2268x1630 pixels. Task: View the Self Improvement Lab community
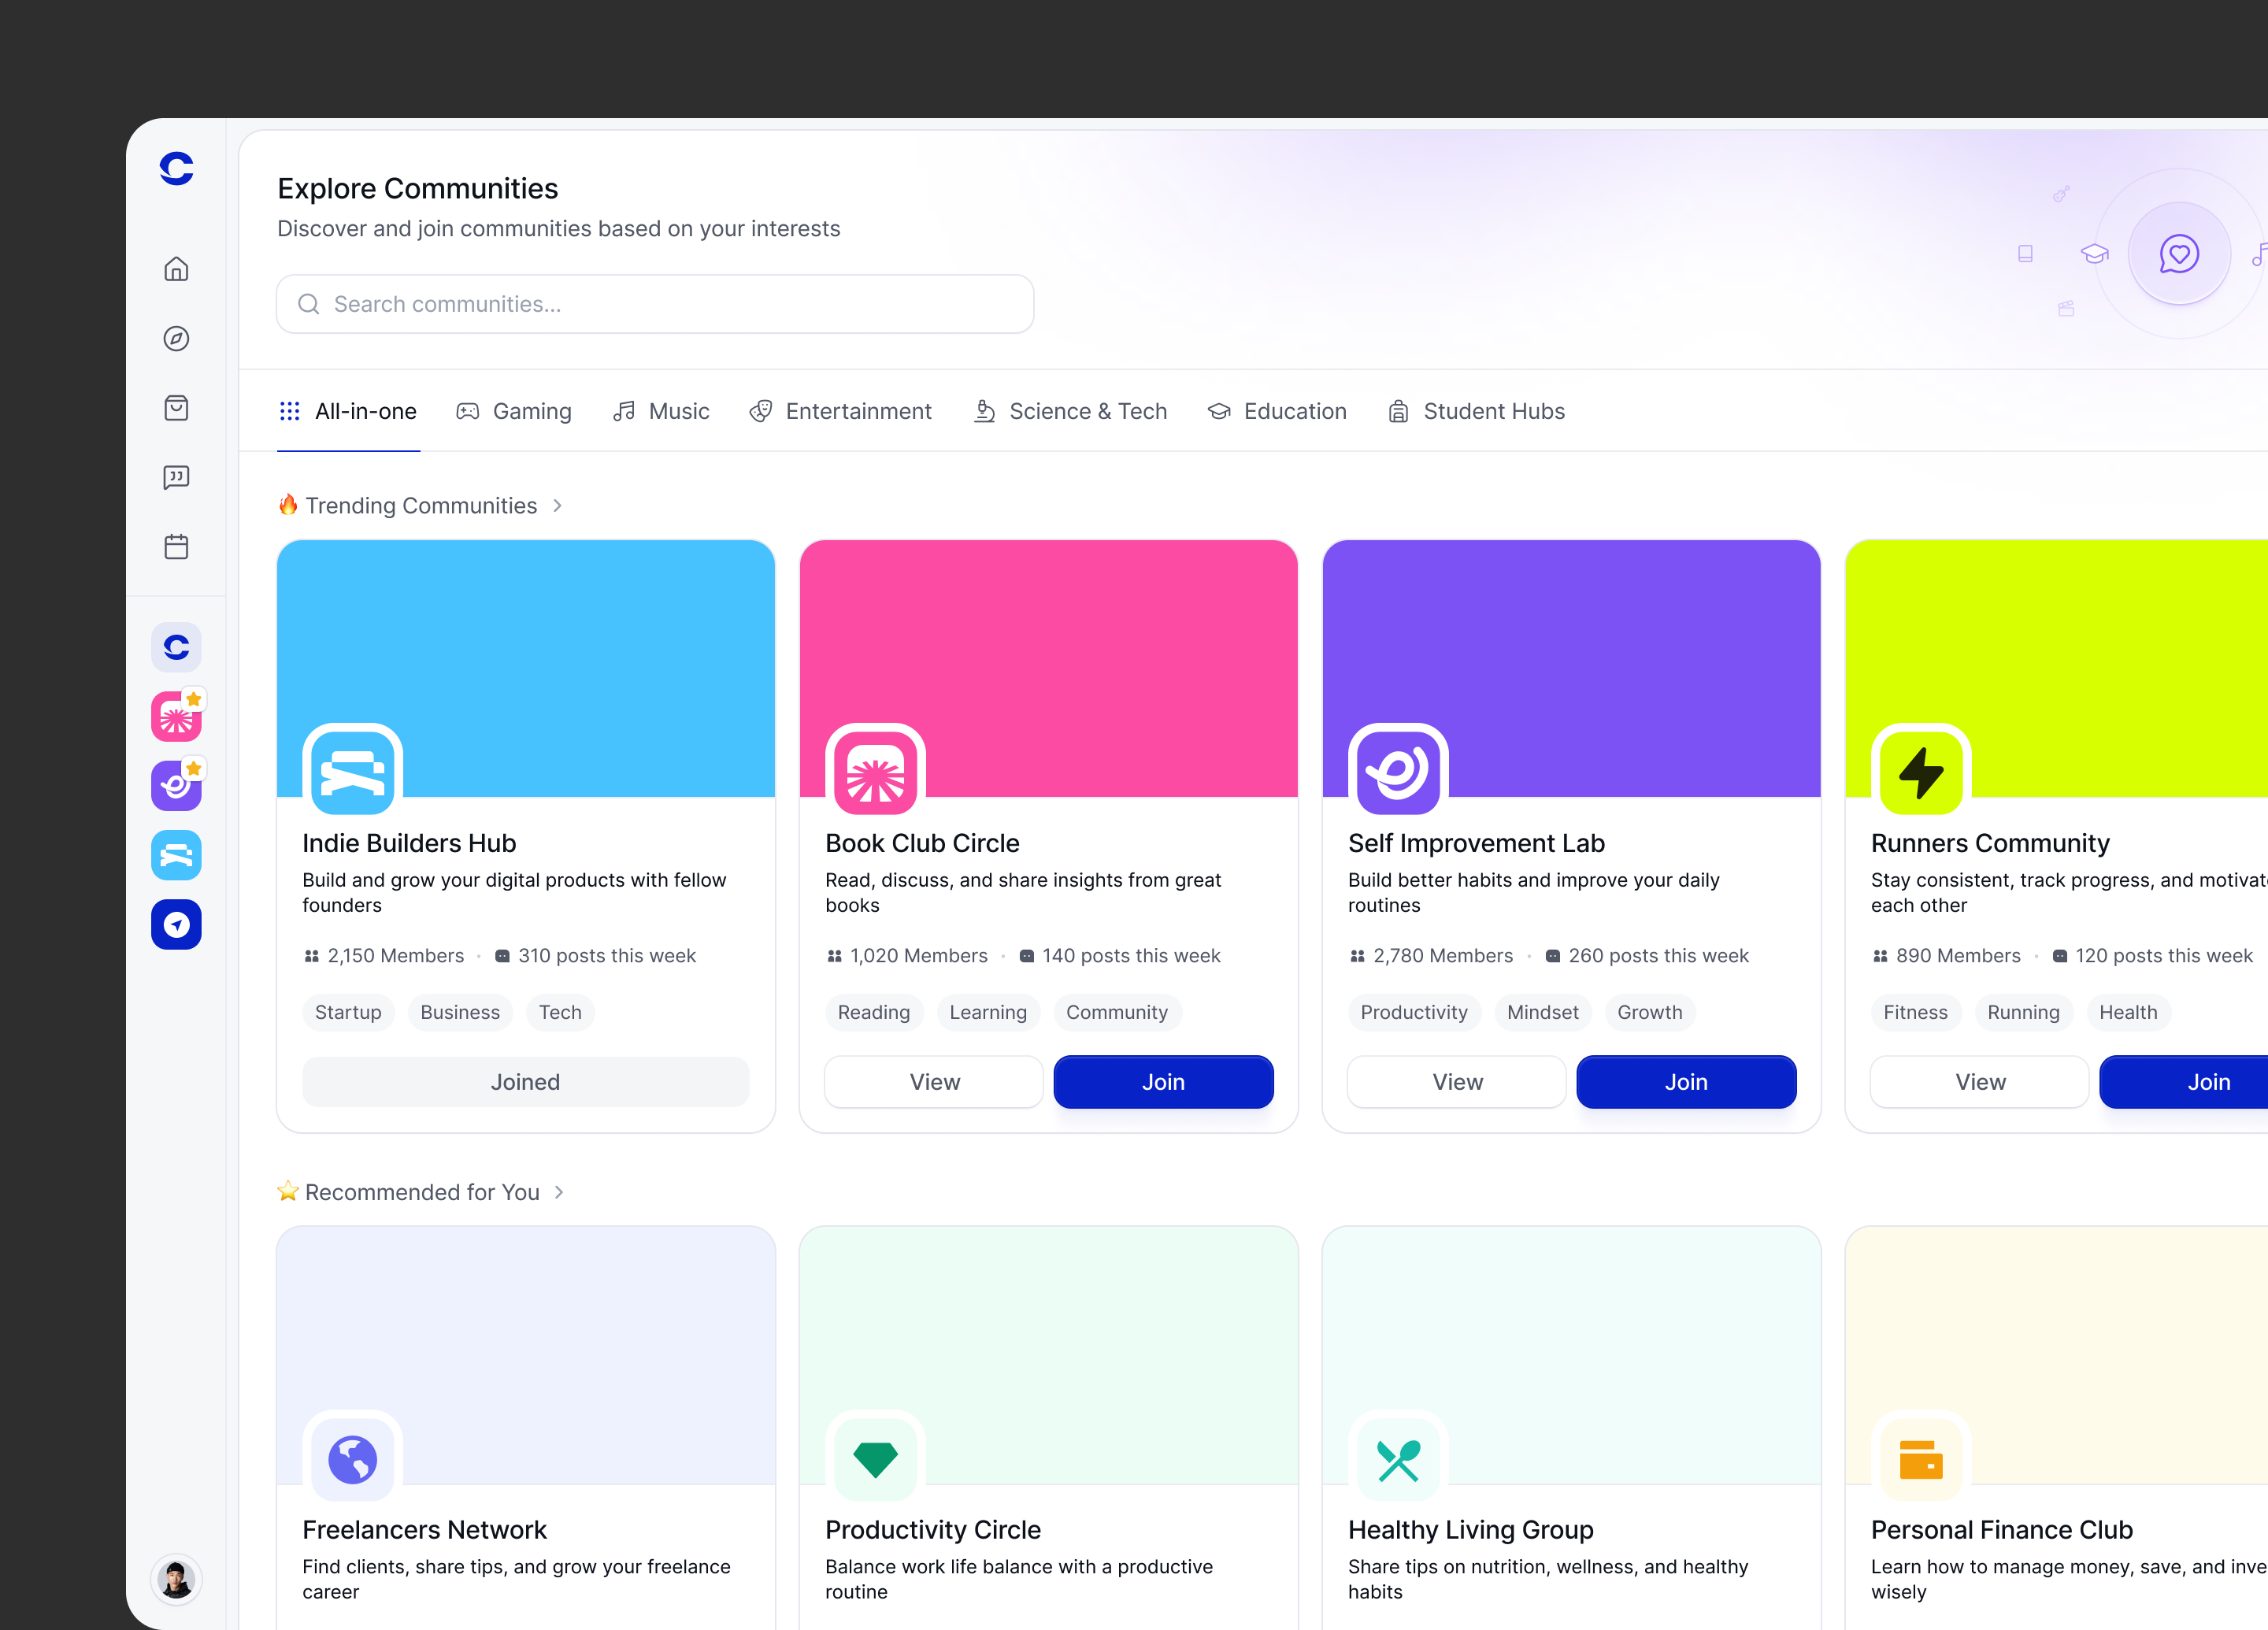point(1457,1082)
